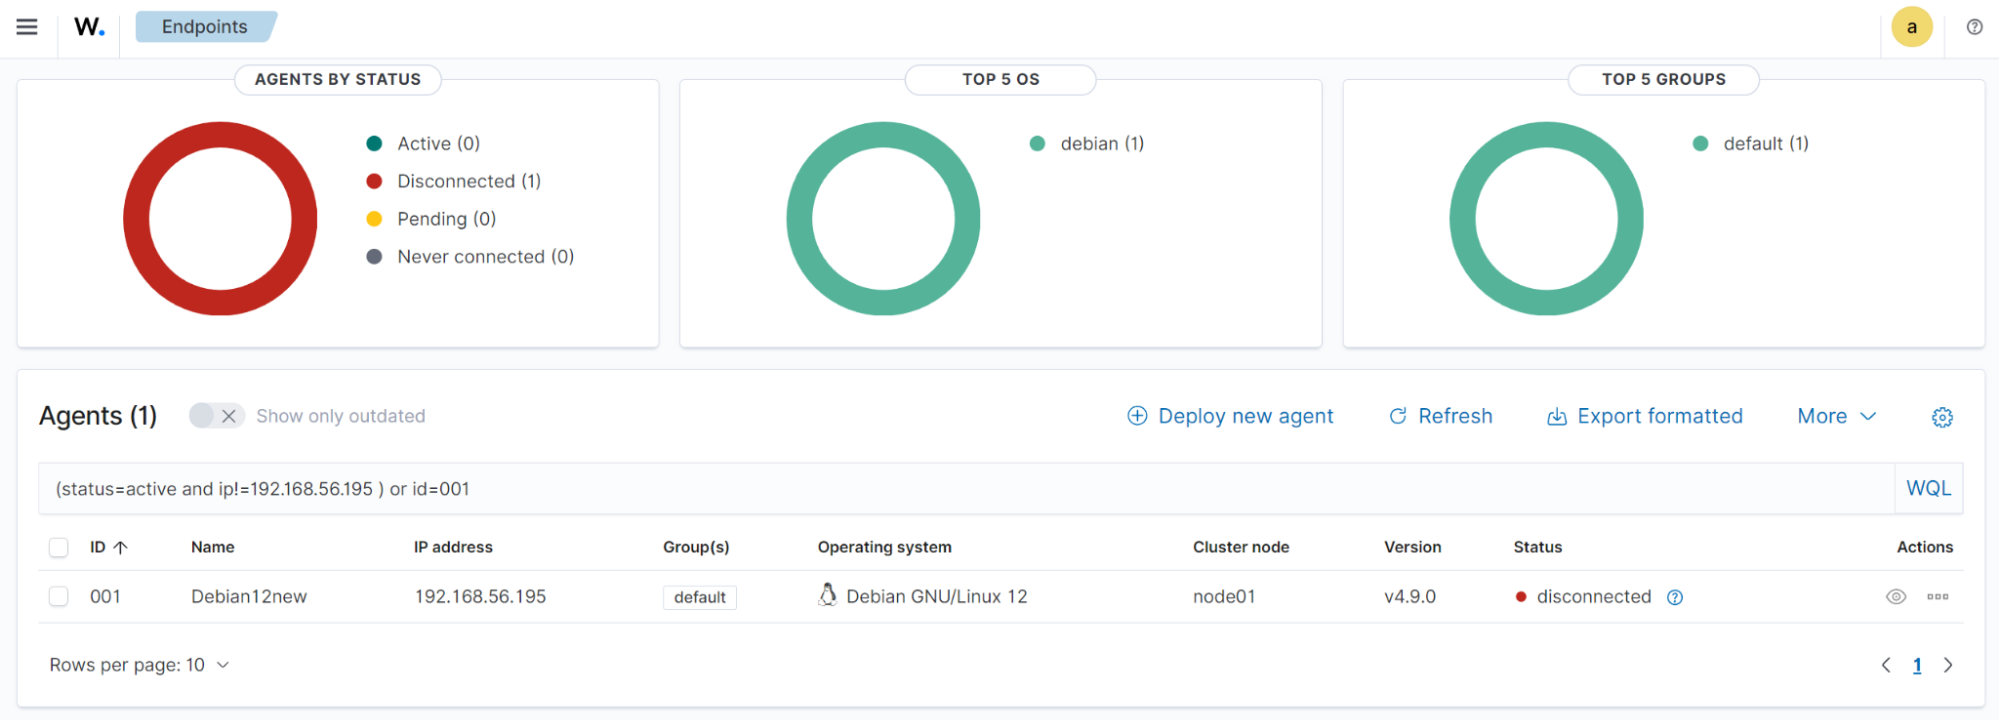The height and width of the screenshot is (721, 1999).
Task: Open more actions ellipsis for agent 001
Action: click(x=1937, y=597)
